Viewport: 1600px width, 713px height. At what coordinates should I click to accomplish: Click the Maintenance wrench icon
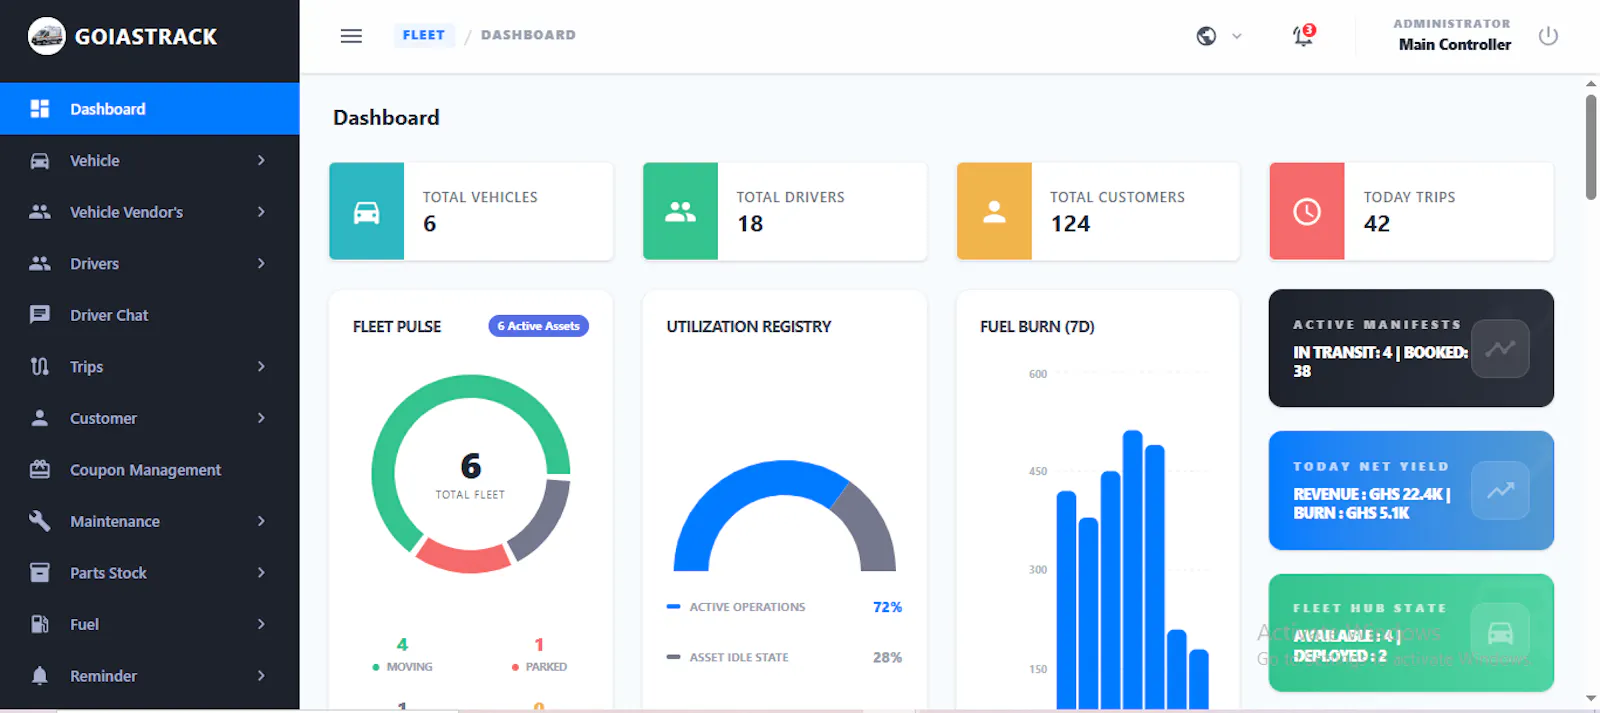coord(40,521)
